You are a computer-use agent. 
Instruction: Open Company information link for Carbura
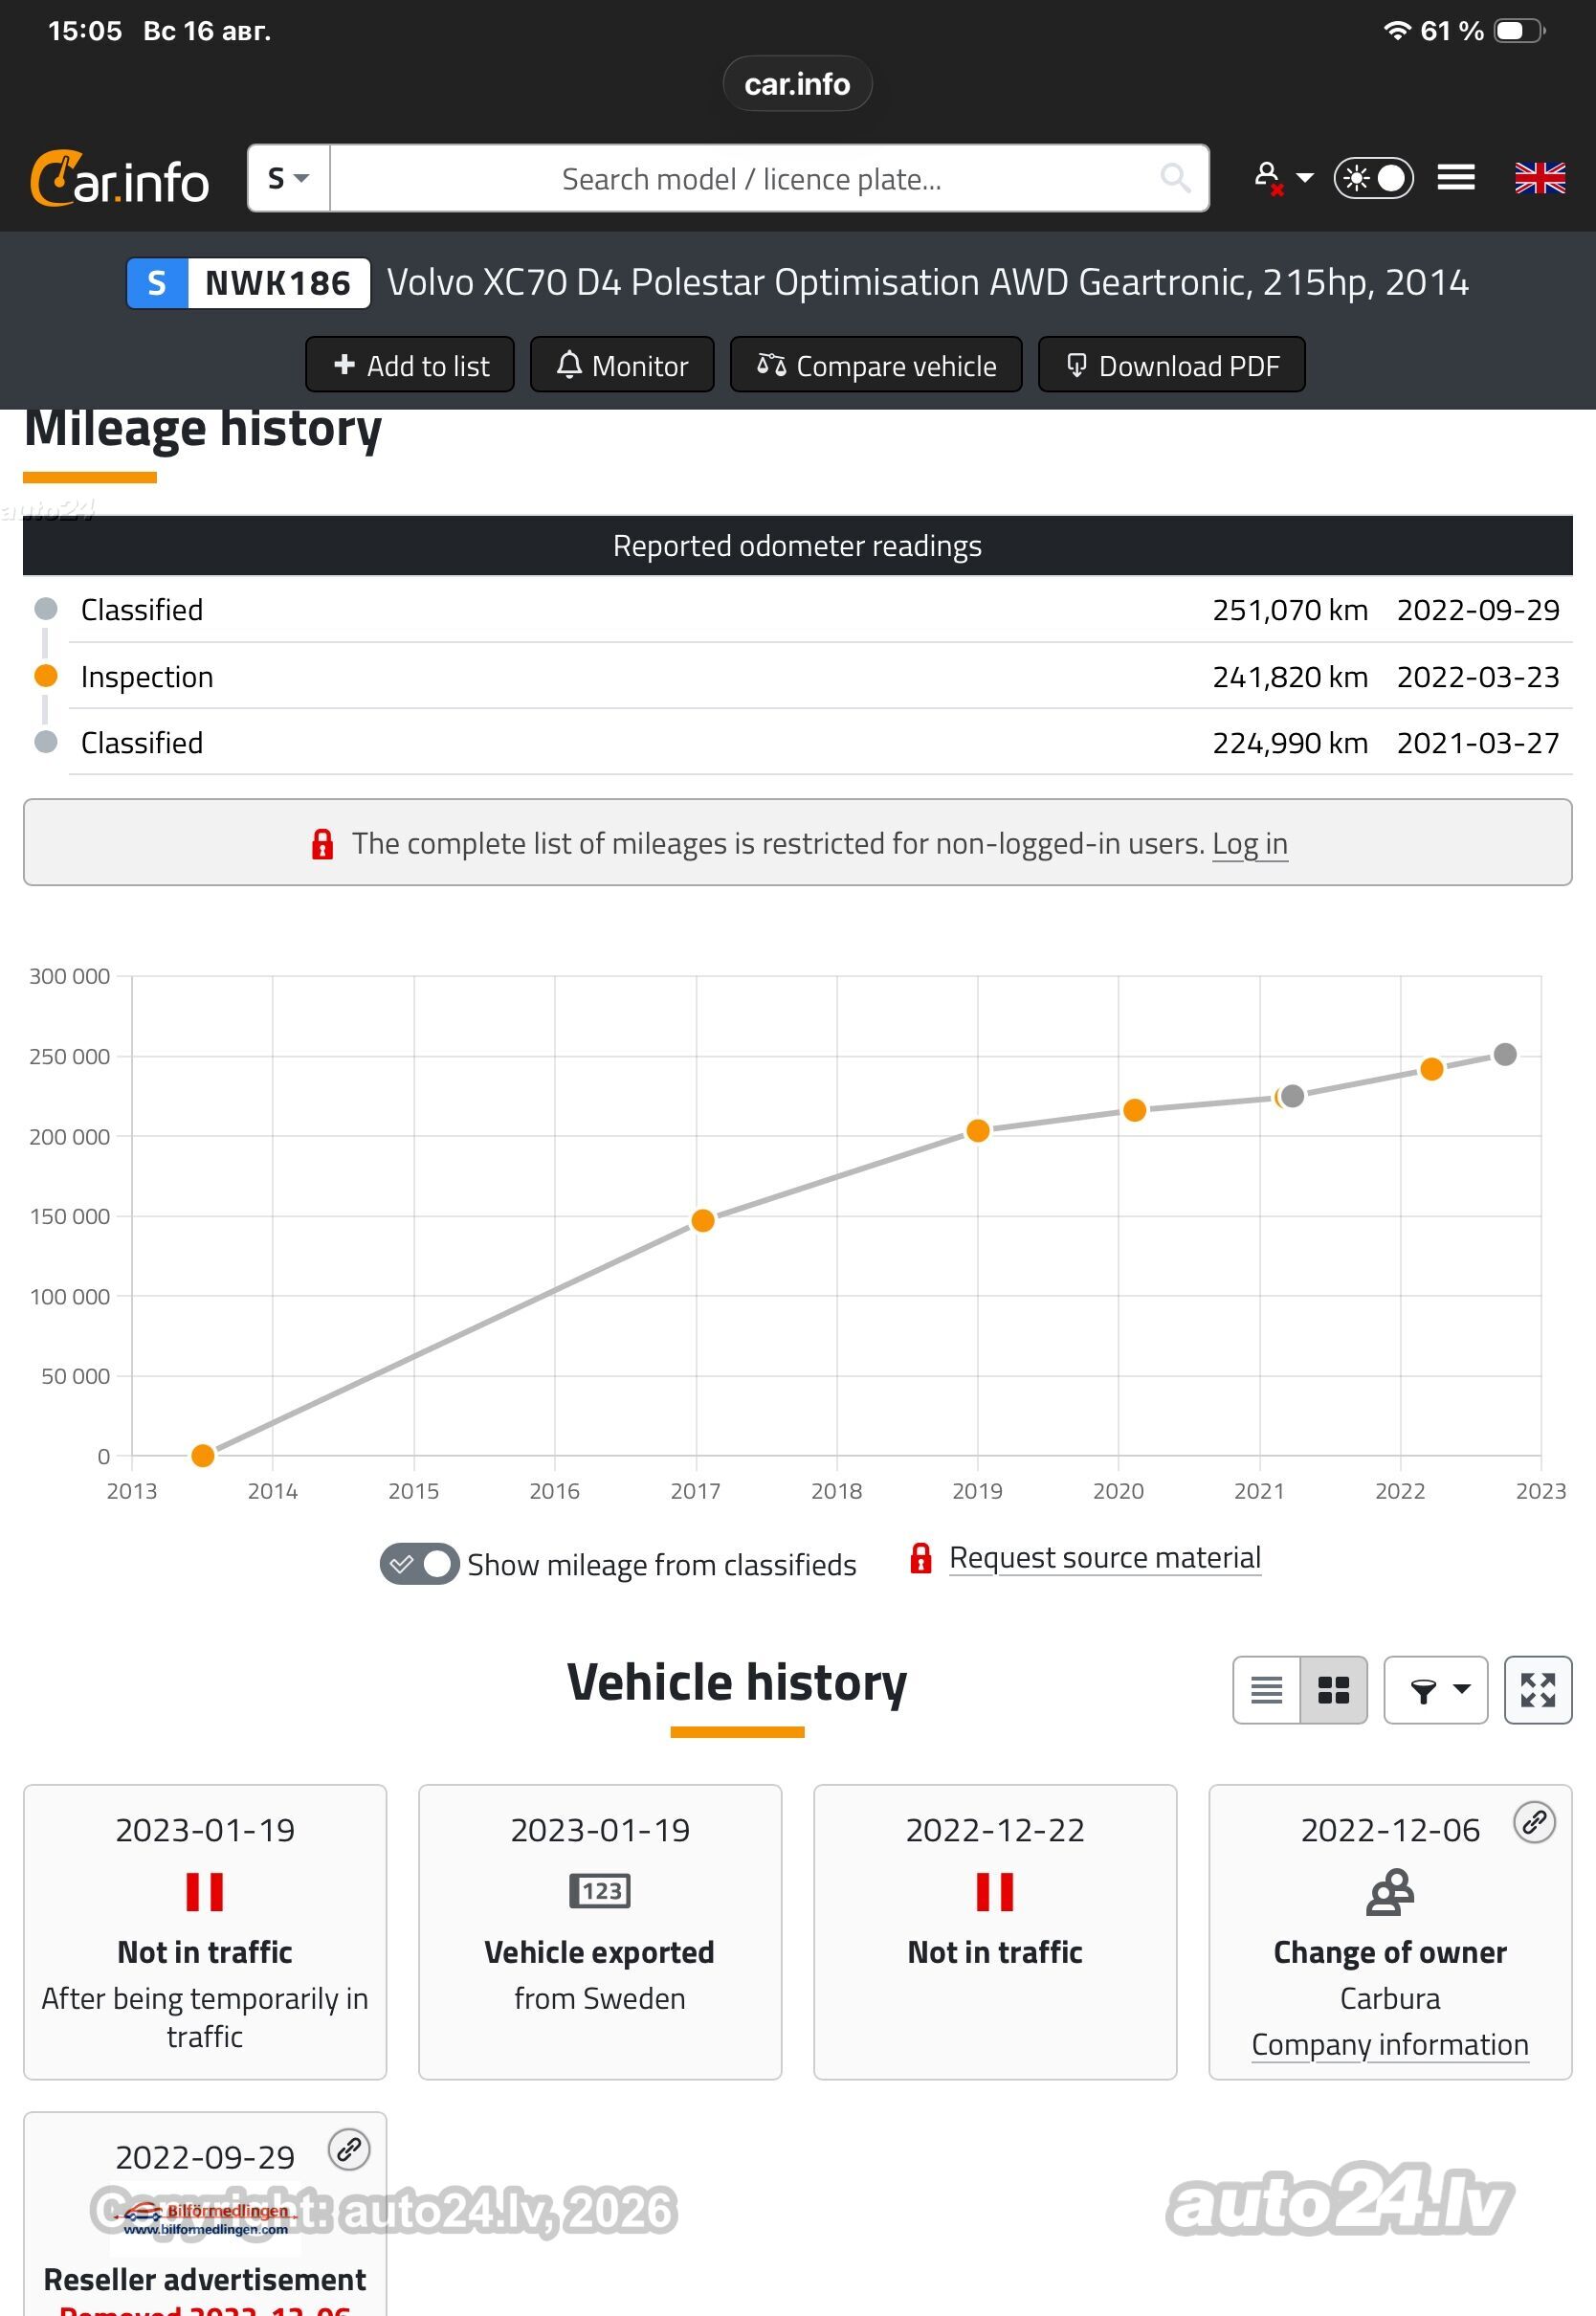1390,2045
